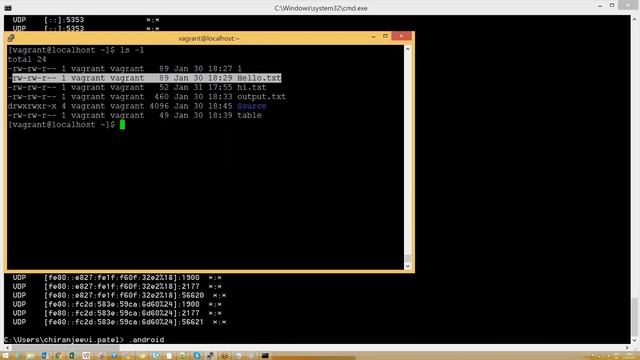Click the 'Jan 31 17:55' timestamp

pos(203,87)
